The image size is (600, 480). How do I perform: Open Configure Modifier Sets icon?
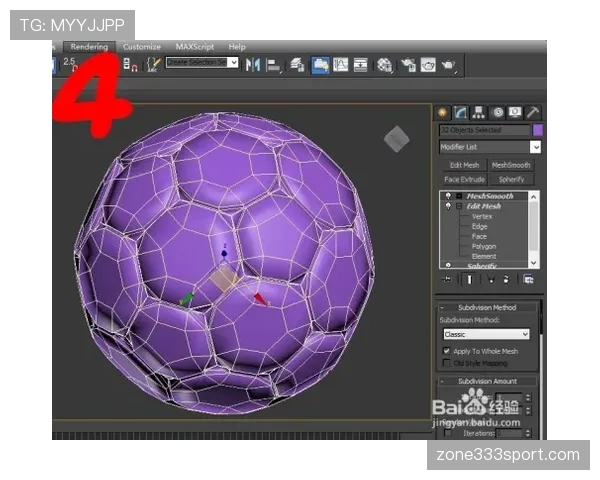tap(529, 279)
